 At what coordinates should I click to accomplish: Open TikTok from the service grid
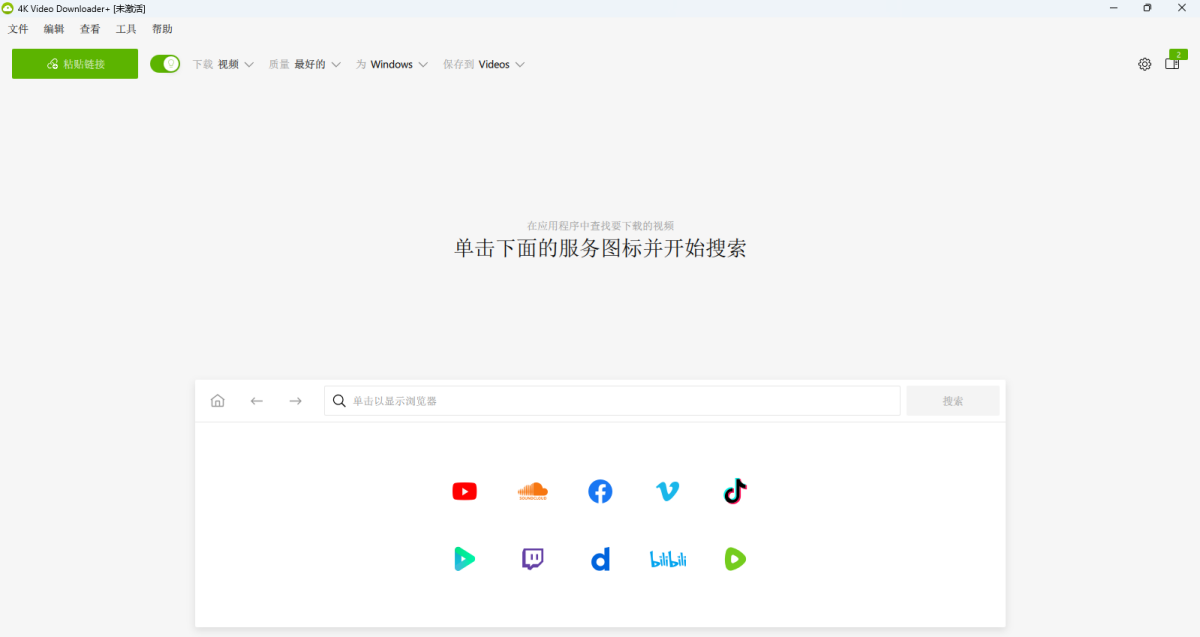[x=735, y=491]
